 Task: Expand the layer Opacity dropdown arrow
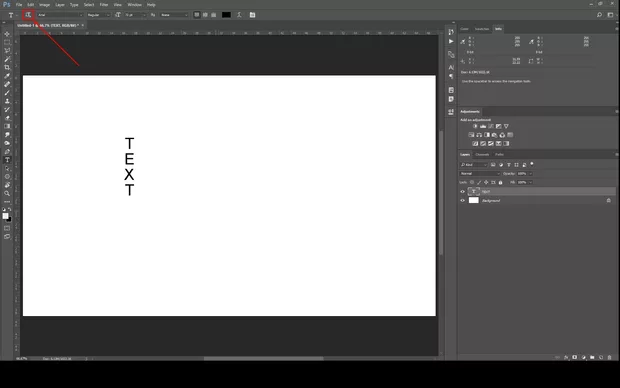click(x=531, y=174)
